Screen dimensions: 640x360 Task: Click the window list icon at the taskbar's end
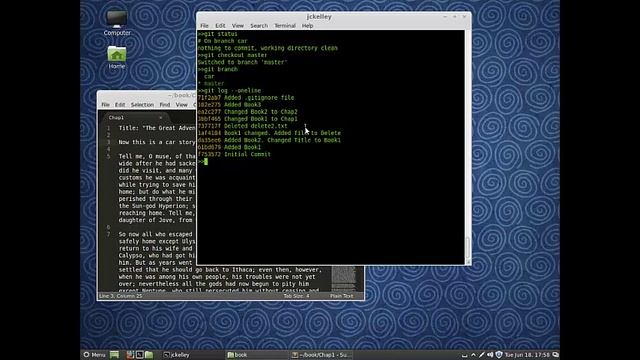point(555,355)
